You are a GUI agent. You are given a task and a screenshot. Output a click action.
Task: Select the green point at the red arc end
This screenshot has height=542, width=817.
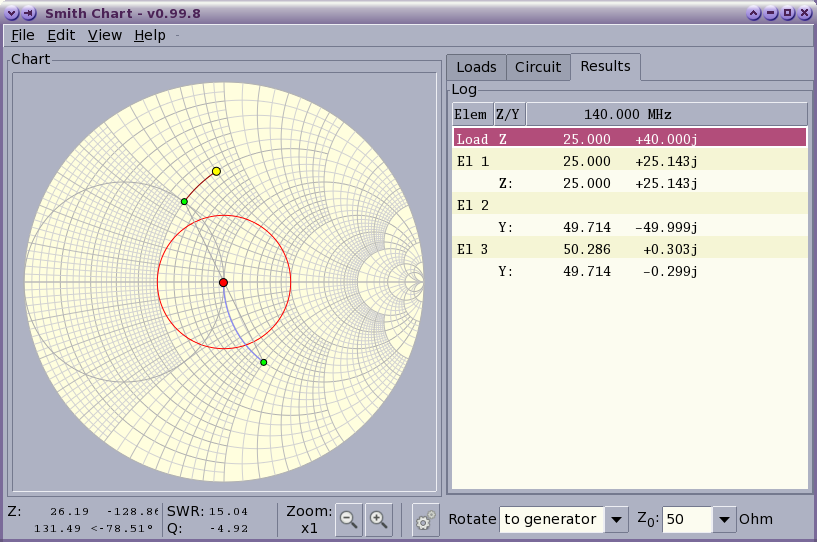184,201
